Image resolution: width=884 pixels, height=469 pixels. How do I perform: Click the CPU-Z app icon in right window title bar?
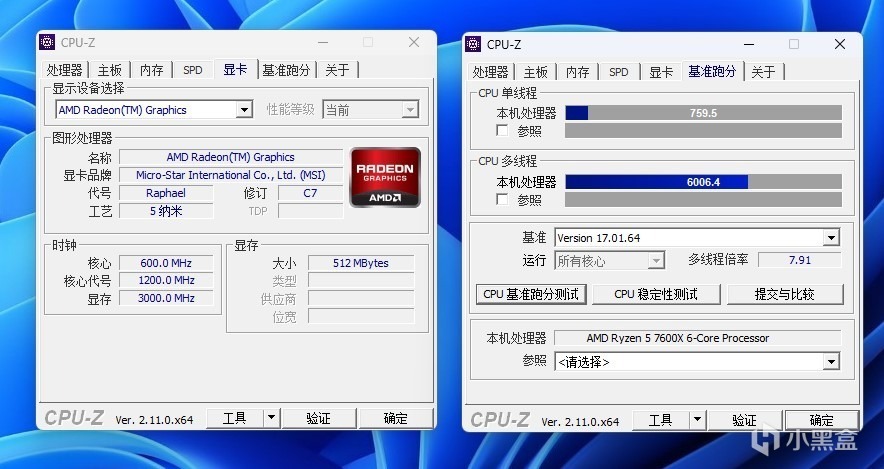(x=473, y=44)
